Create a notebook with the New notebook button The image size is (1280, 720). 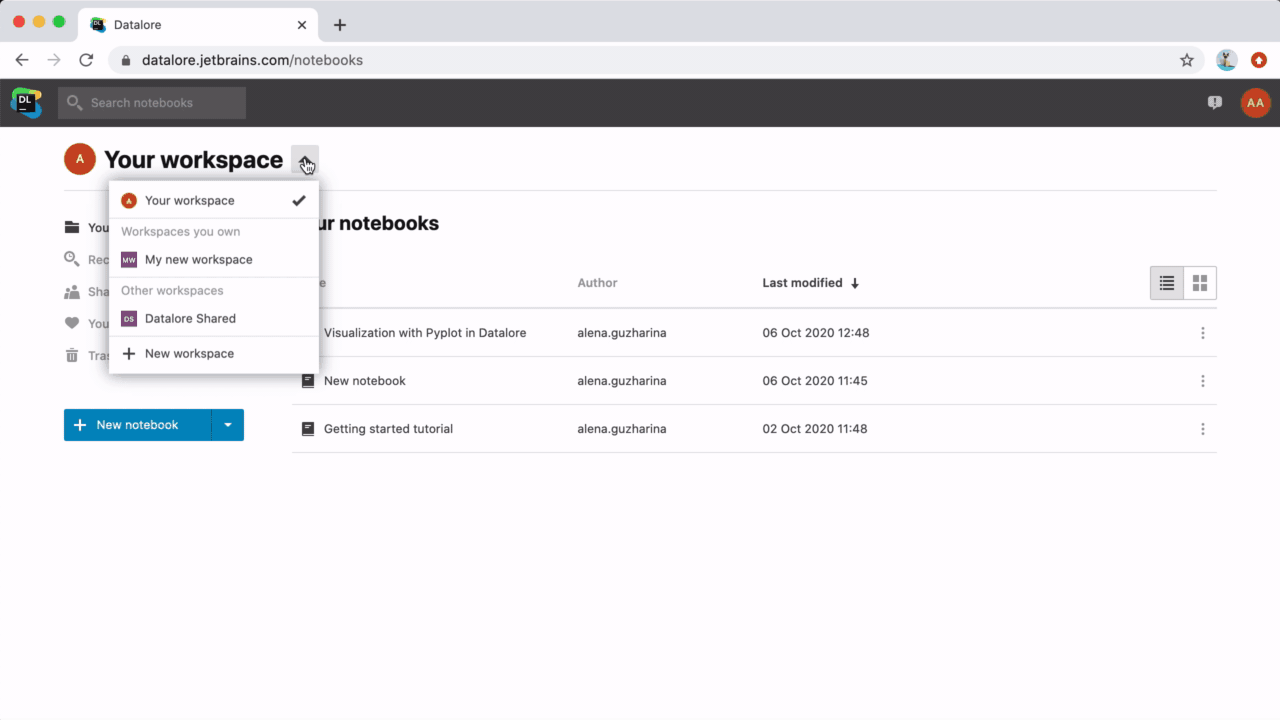pyautogui.click(x=138, y=425)
